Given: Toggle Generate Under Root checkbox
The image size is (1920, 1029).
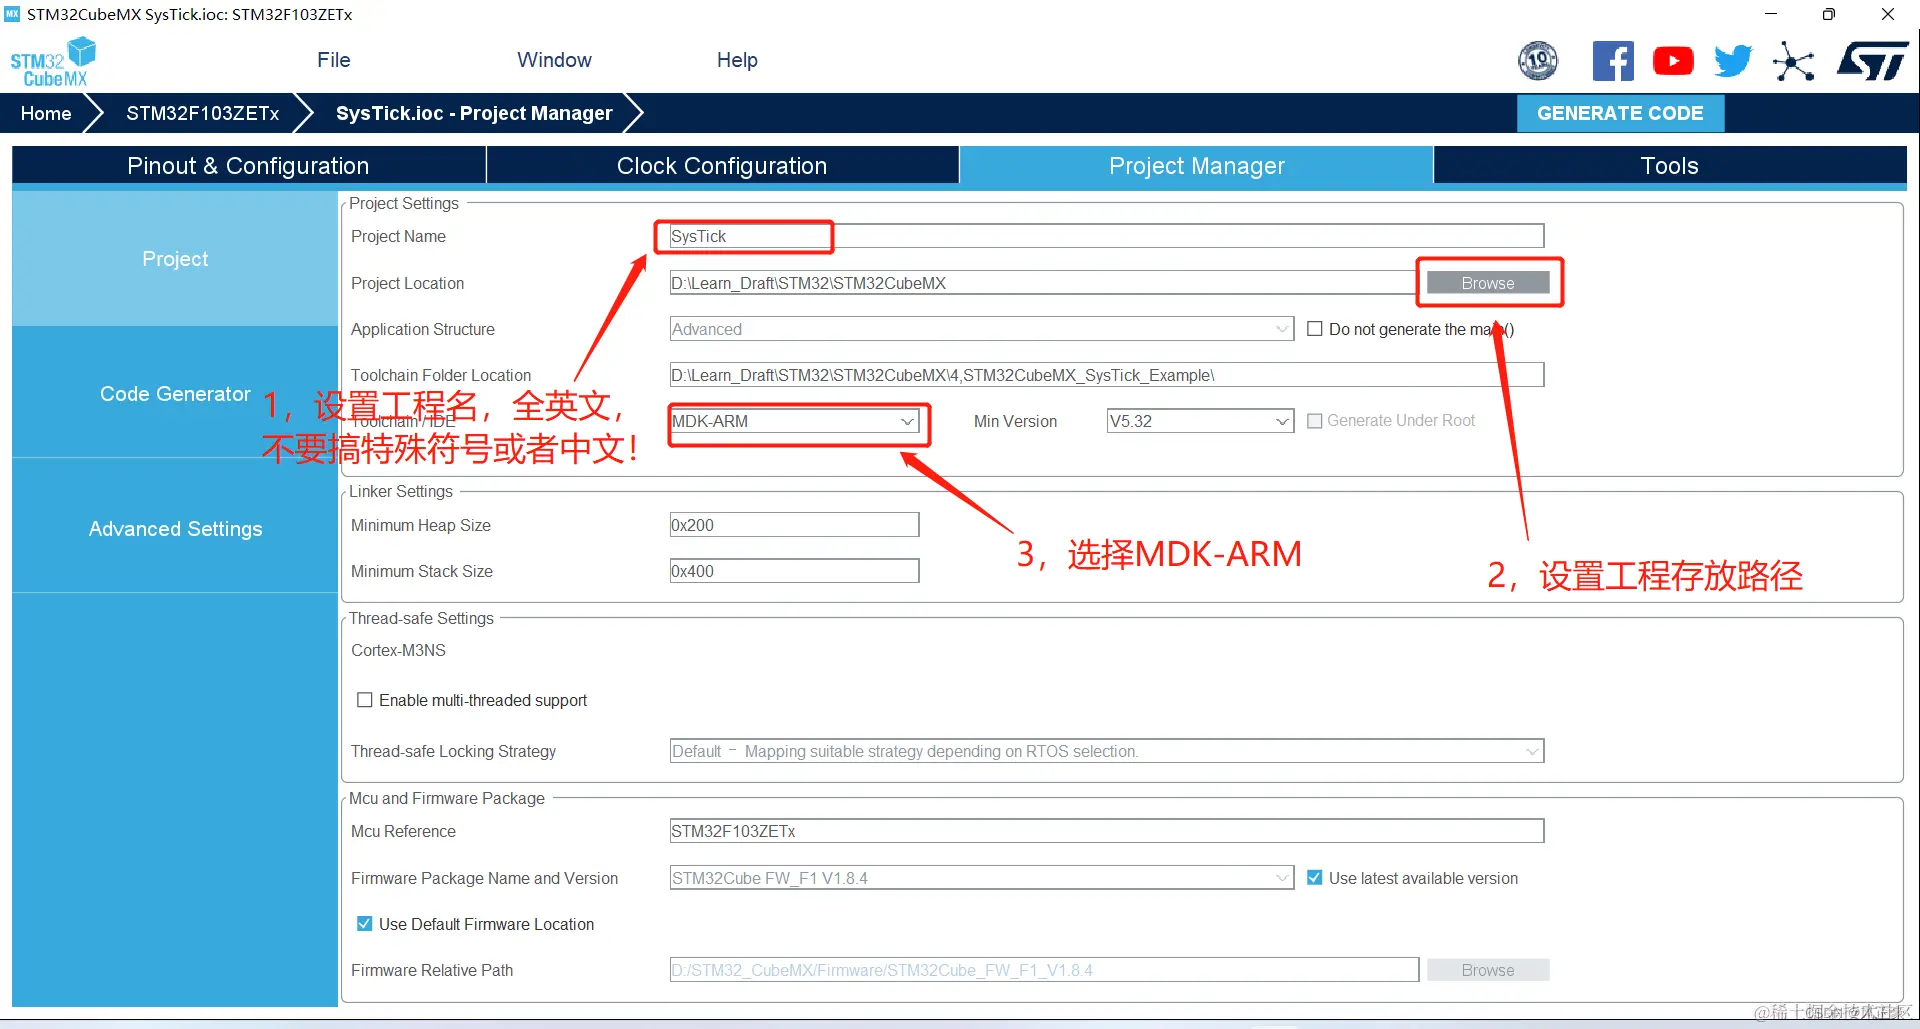Looking at the screenshot, I should tap(1315, 421).
